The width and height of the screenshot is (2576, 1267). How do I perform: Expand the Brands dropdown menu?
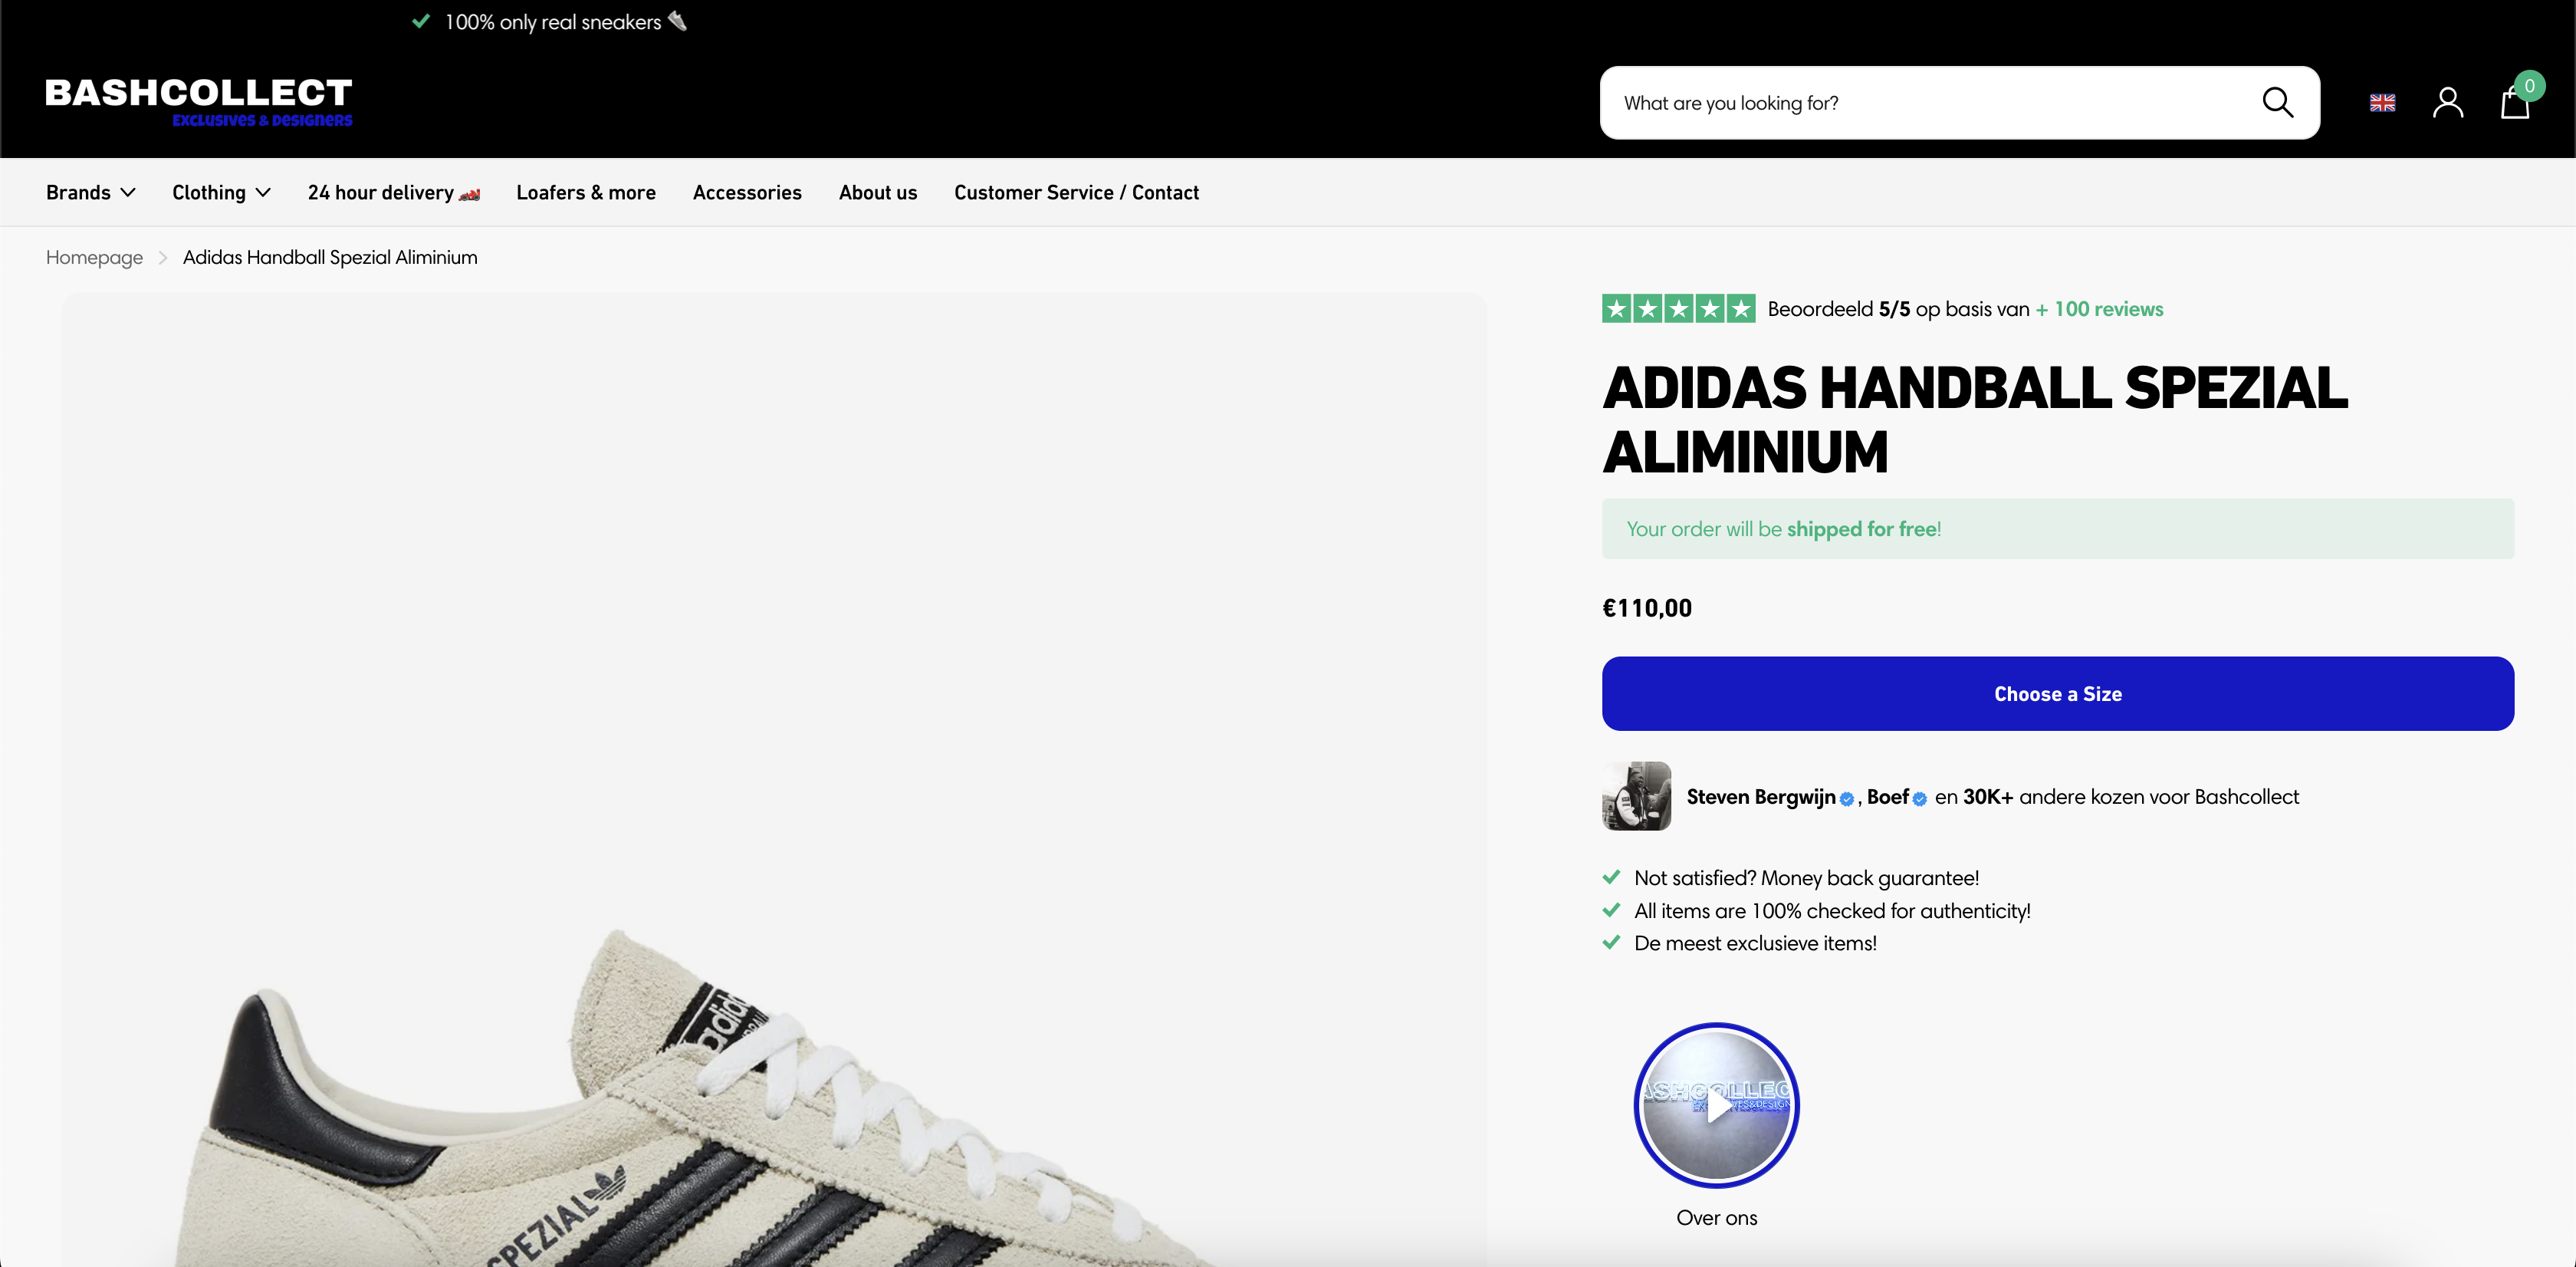click(x=90, y=192)
